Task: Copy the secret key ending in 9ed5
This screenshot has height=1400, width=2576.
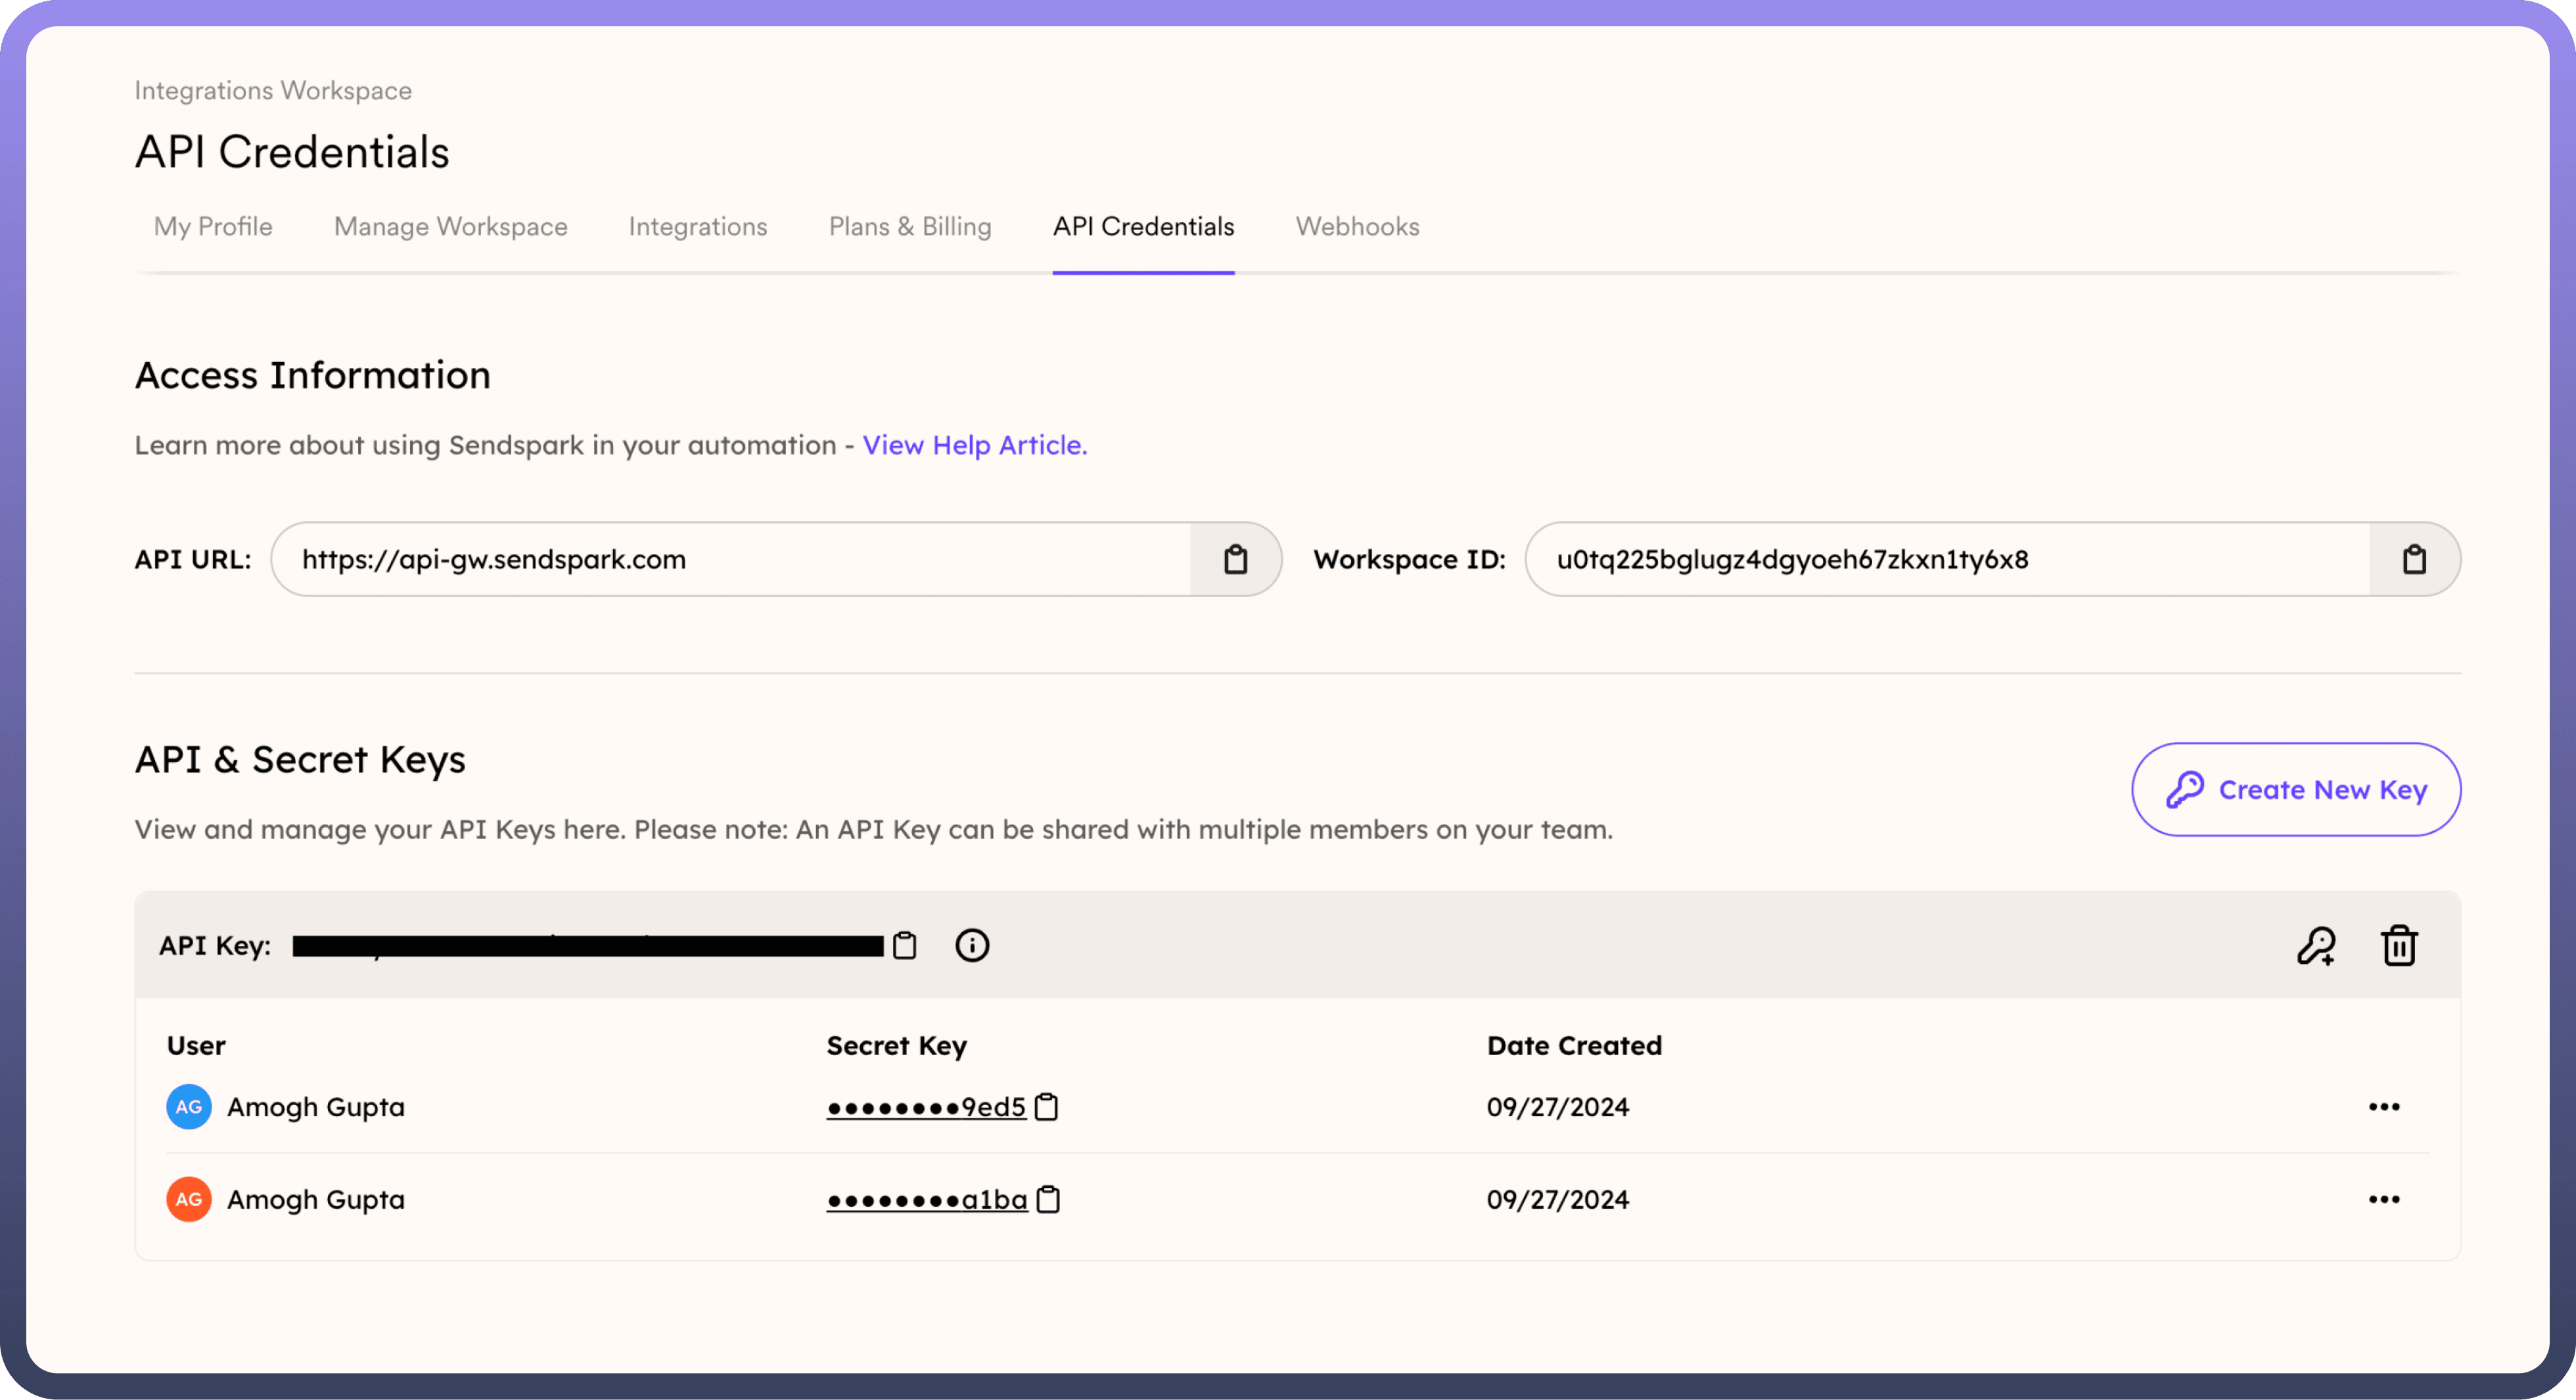Action: pyautogui.click(x=1046, y=1107)
